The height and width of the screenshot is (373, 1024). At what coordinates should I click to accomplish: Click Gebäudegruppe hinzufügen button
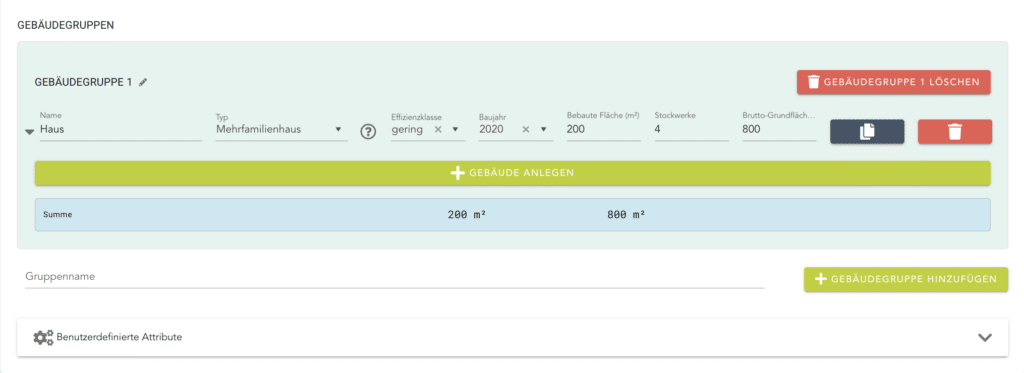pyautogui.click(x=906, y=279)
